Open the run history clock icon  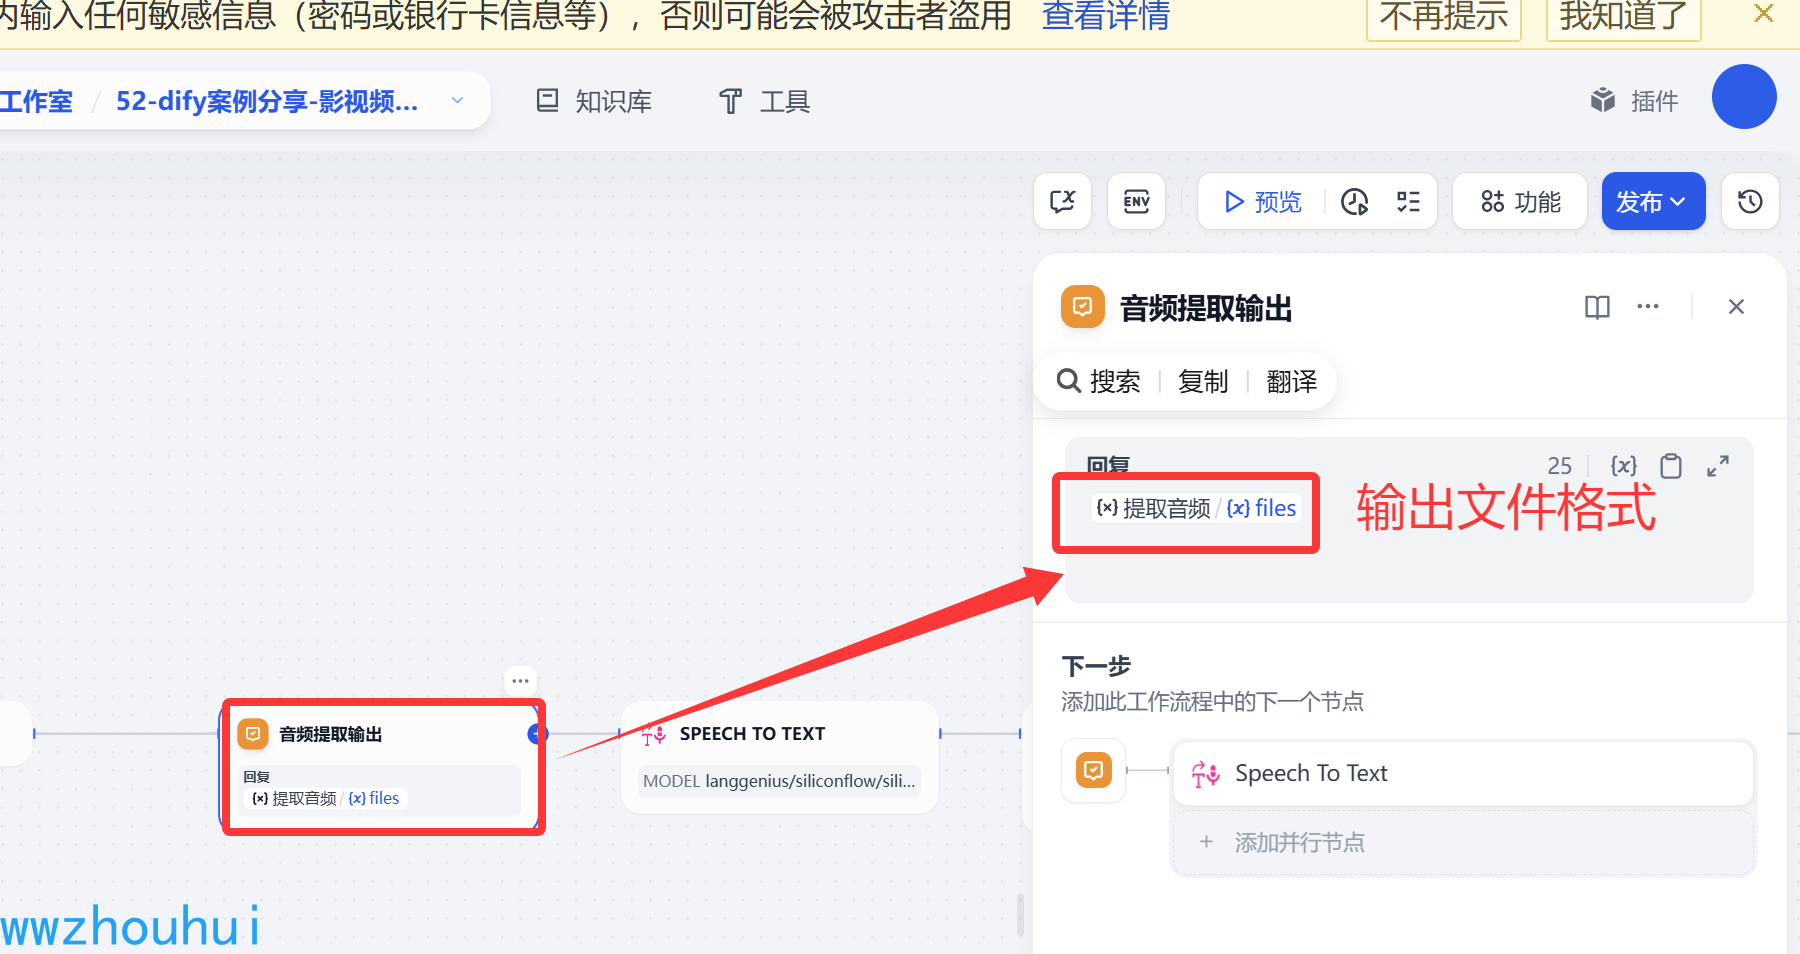[1354, 202]
